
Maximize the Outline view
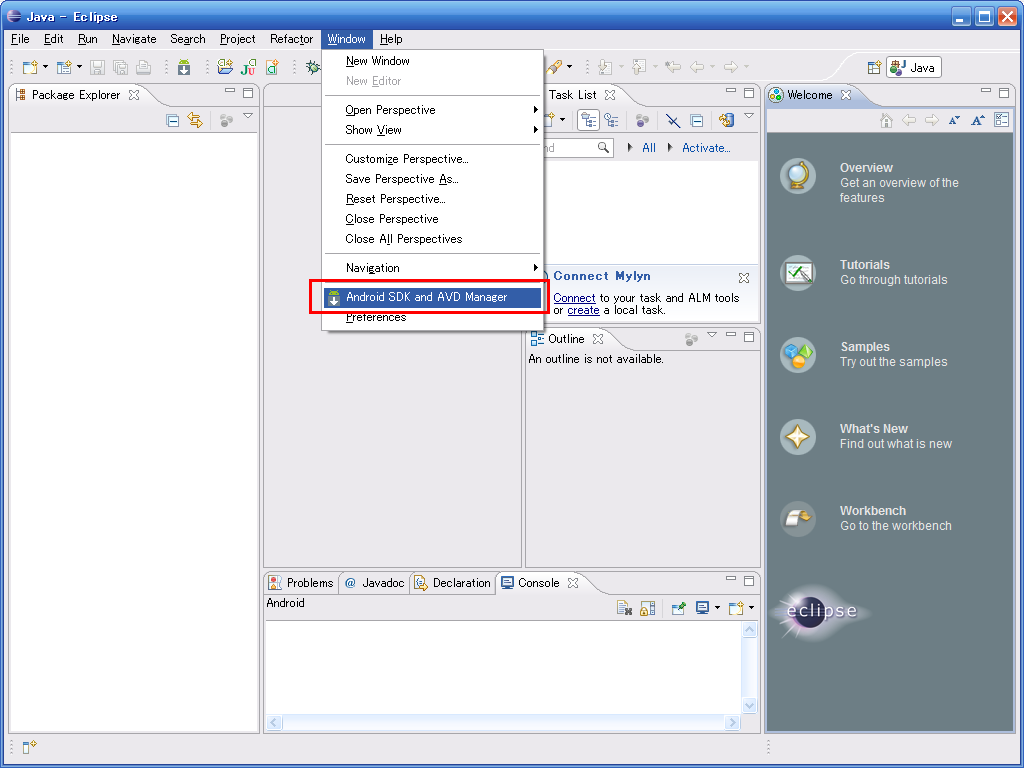click(749, 337)
